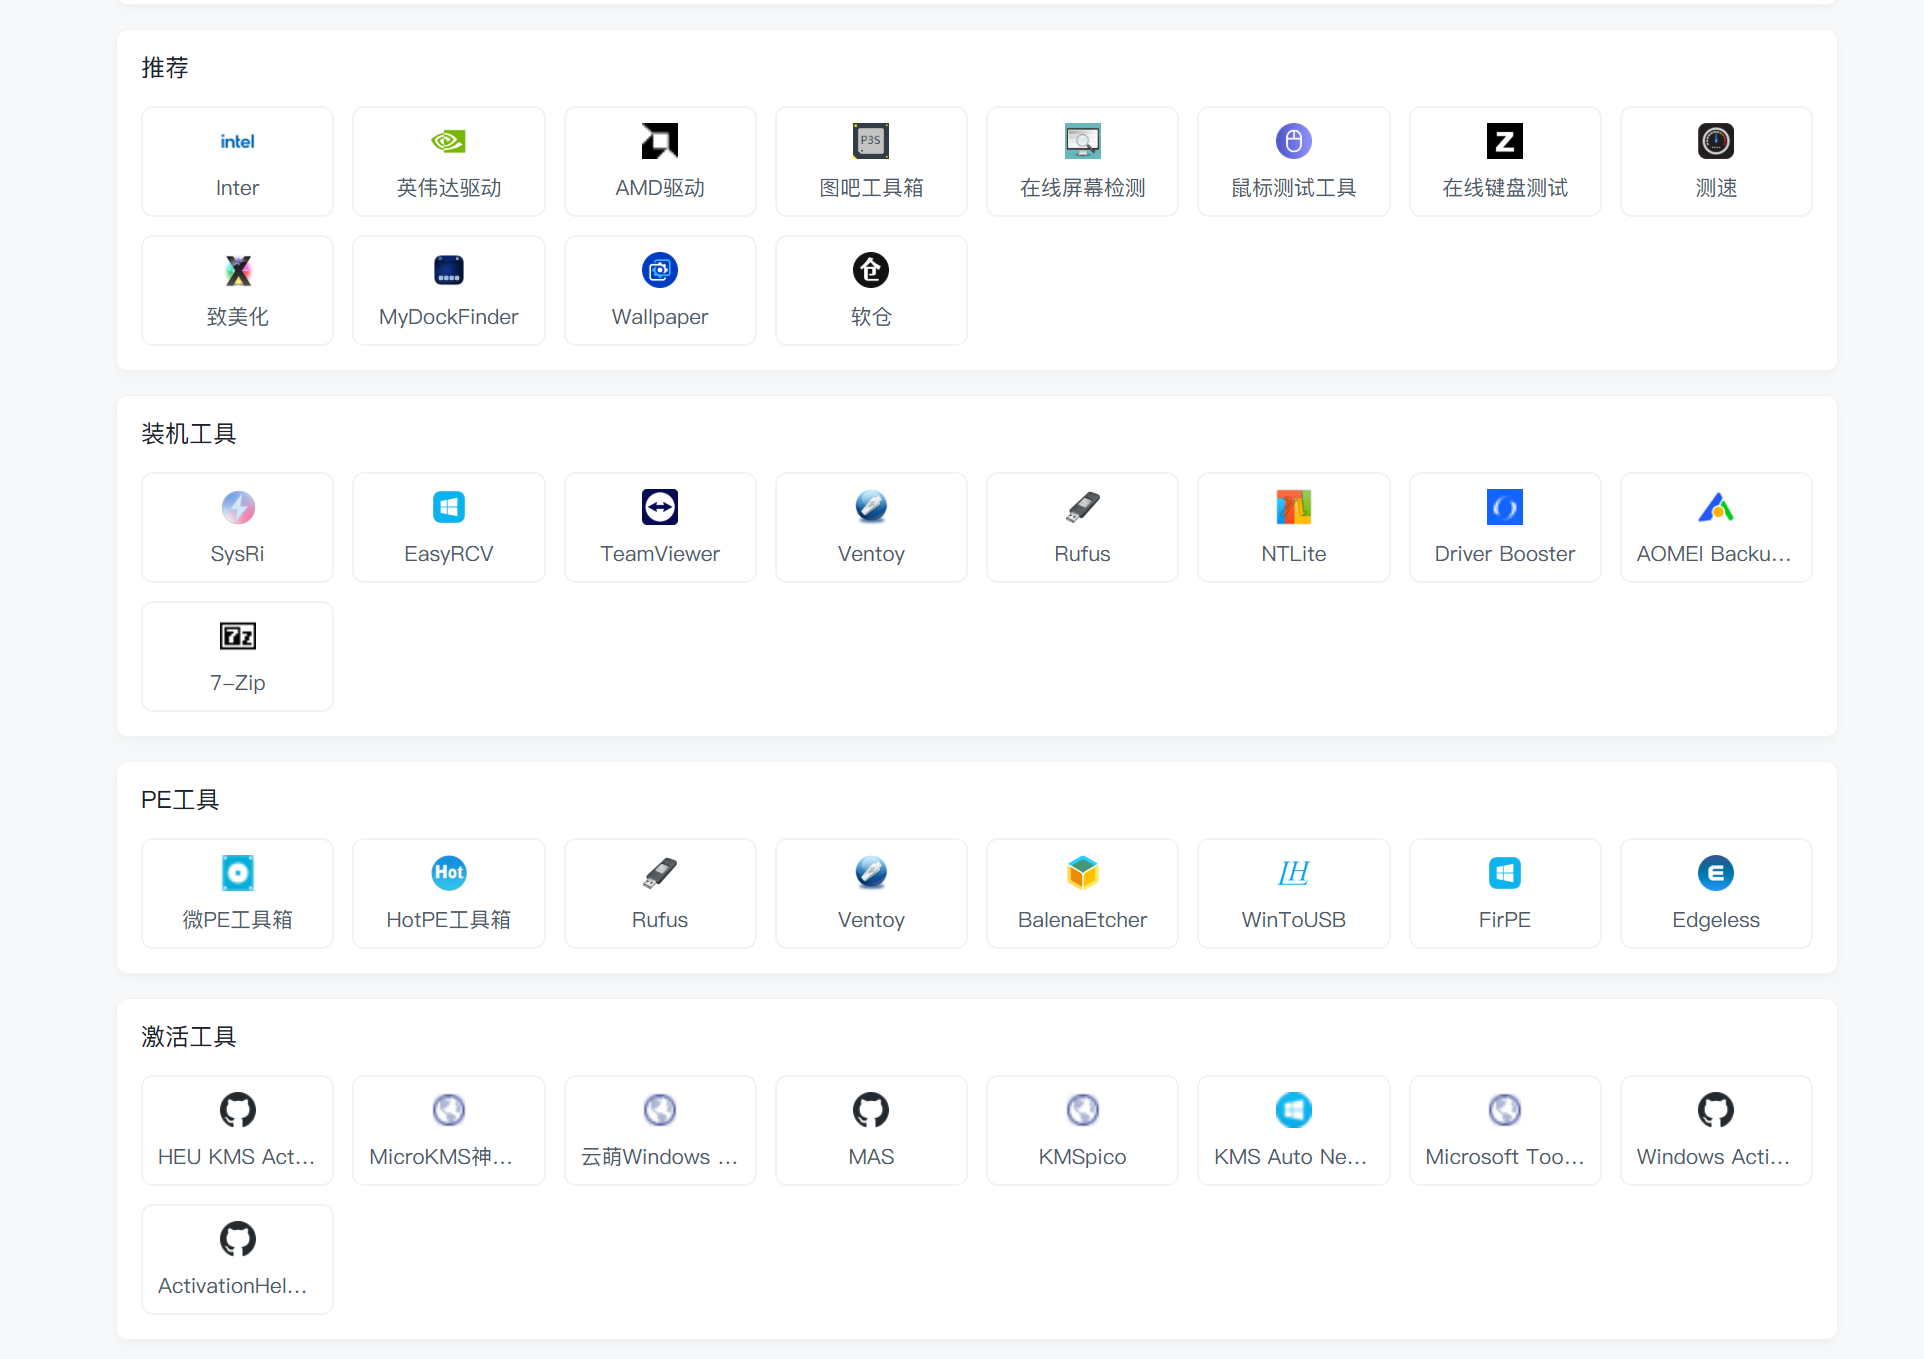Viewport: 1924px width, 1359px height.
Task: Open Ventoy in the 装机工具 section
Action: (871, 527)
